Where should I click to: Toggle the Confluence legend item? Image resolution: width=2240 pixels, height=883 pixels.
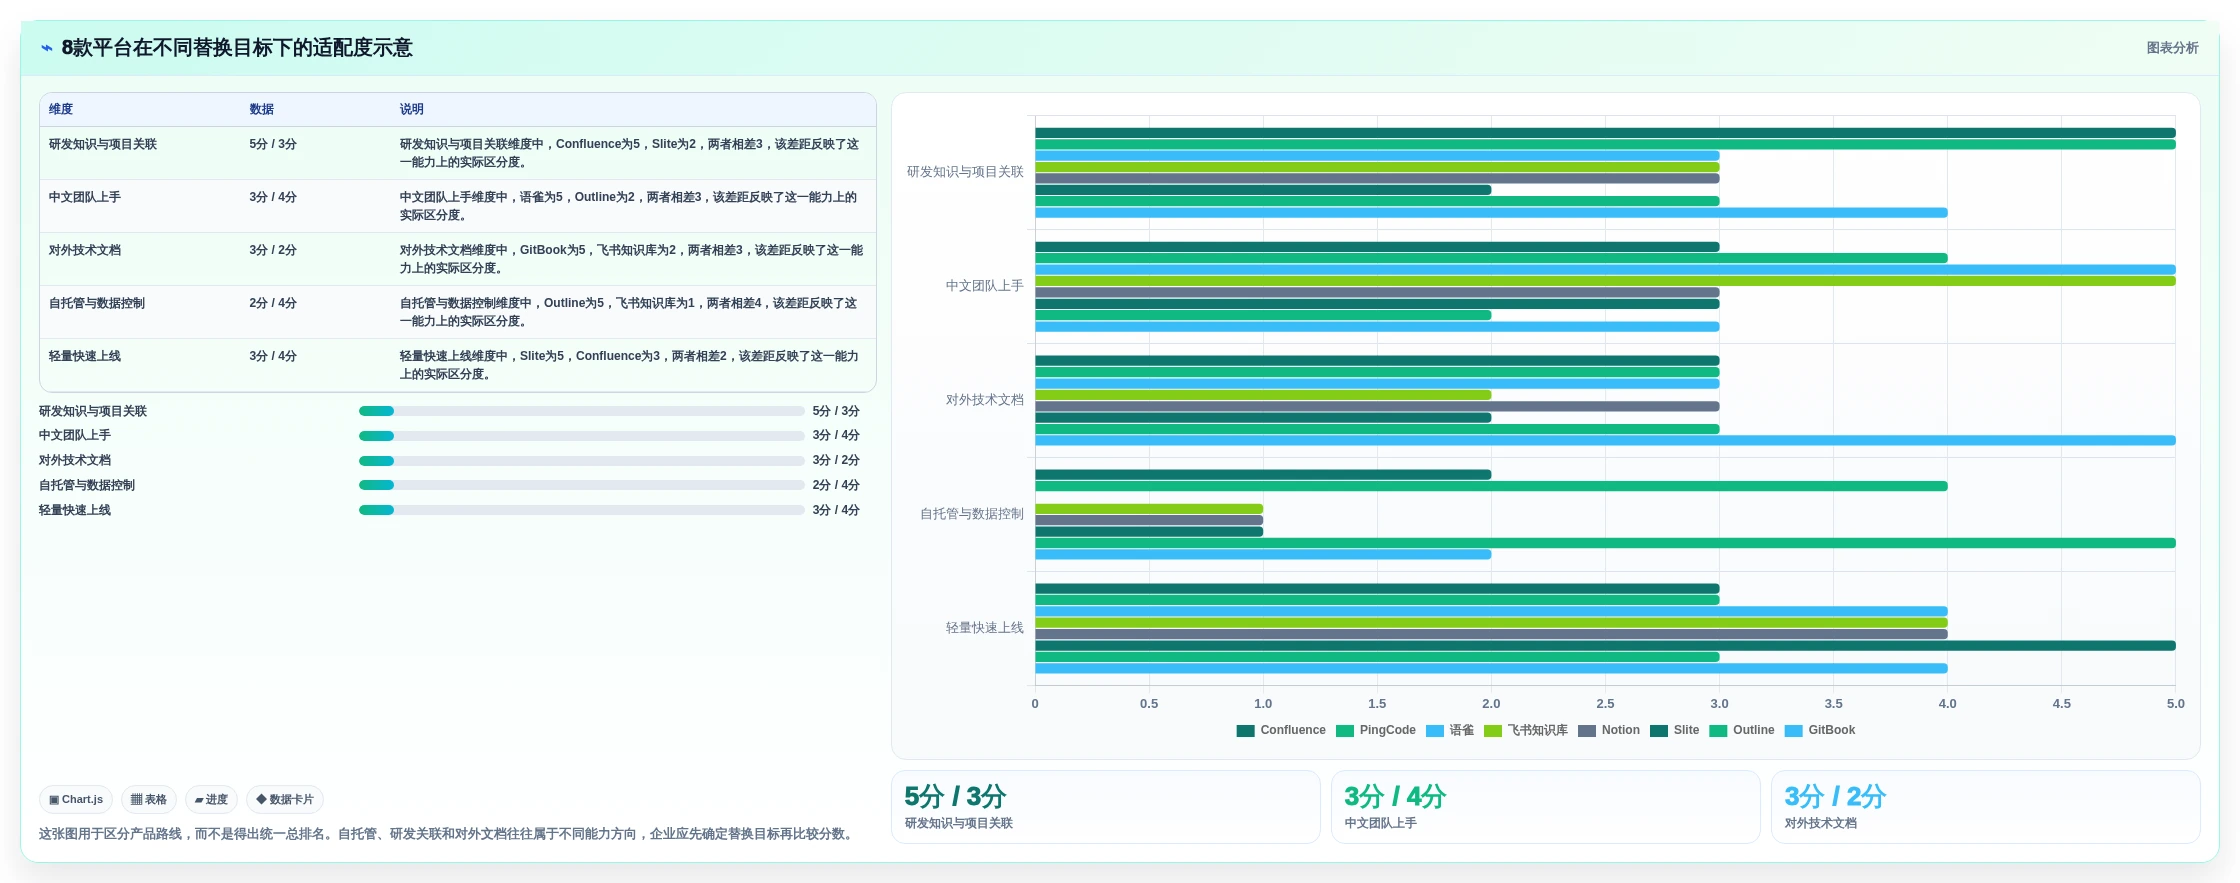(x=1281, y=731)
